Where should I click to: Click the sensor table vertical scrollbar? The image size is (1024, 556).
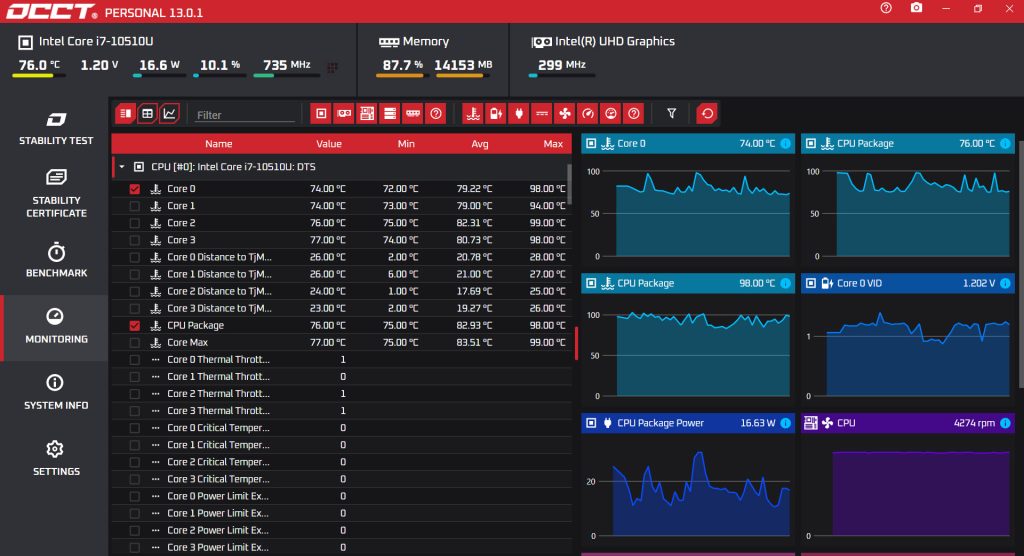coord(569,184)
